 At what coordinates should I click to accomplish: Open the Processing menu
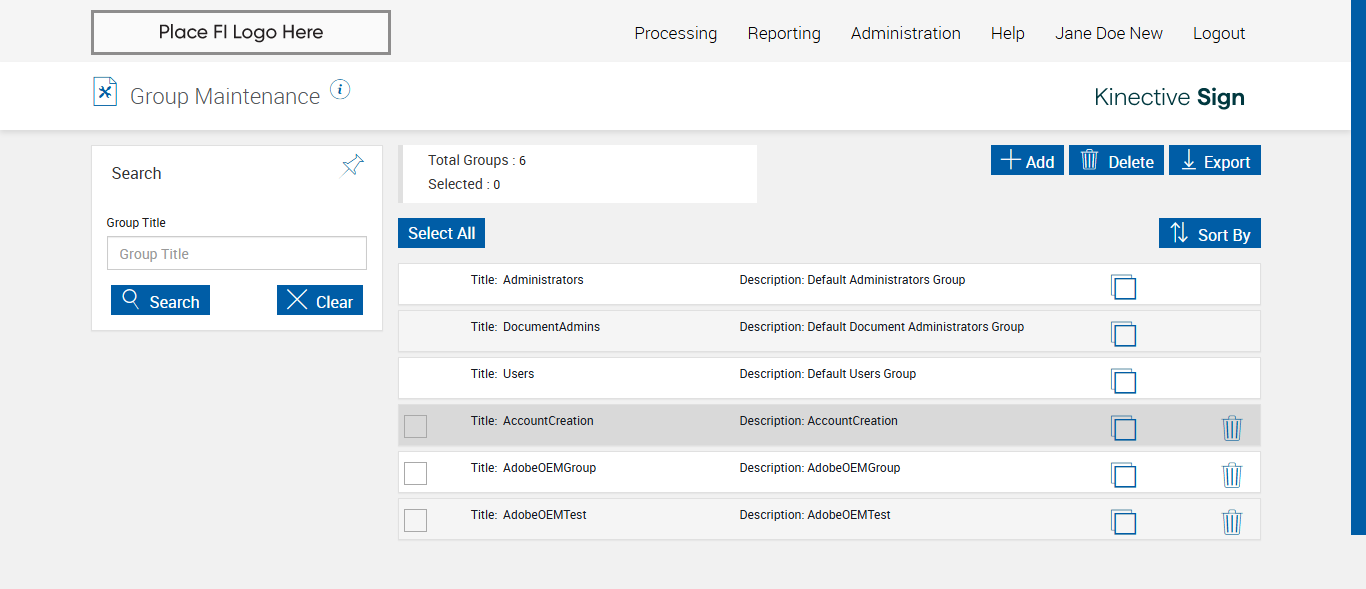click(675, 33)
